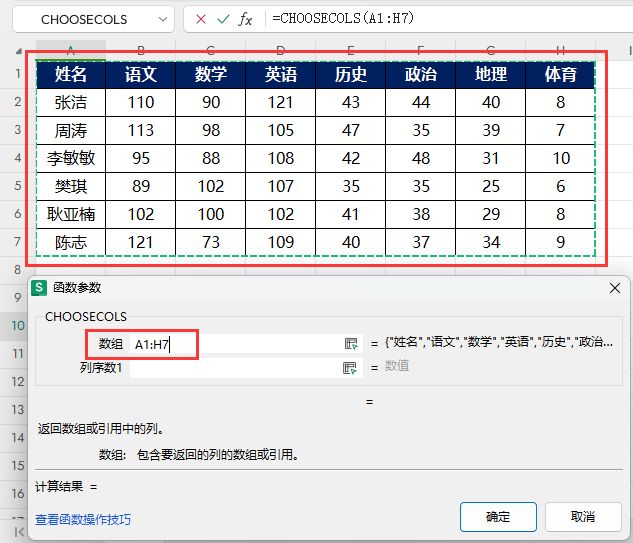Click the 确定 button
This screenshot has height=543, width=633.
coord(498,517)
